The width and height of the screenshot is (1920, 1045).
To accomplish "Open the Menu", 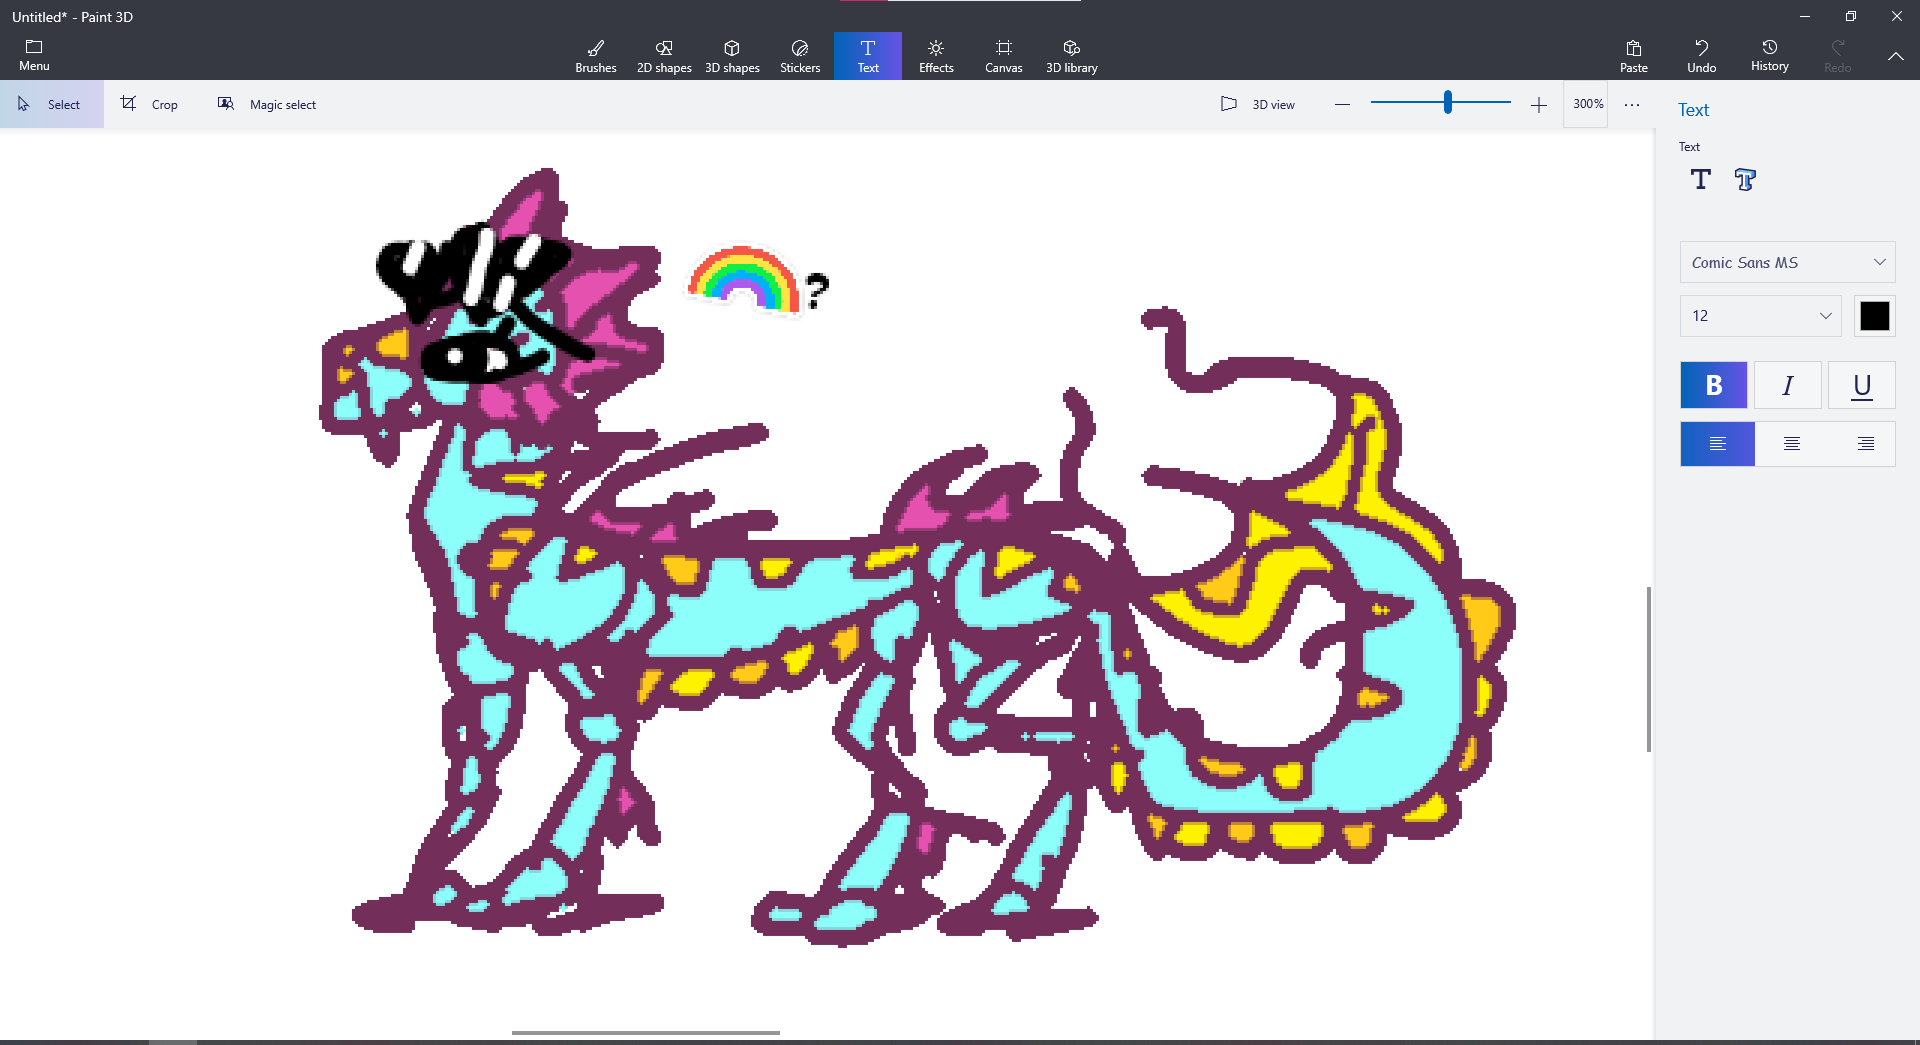I will click(x=34, y=55).
